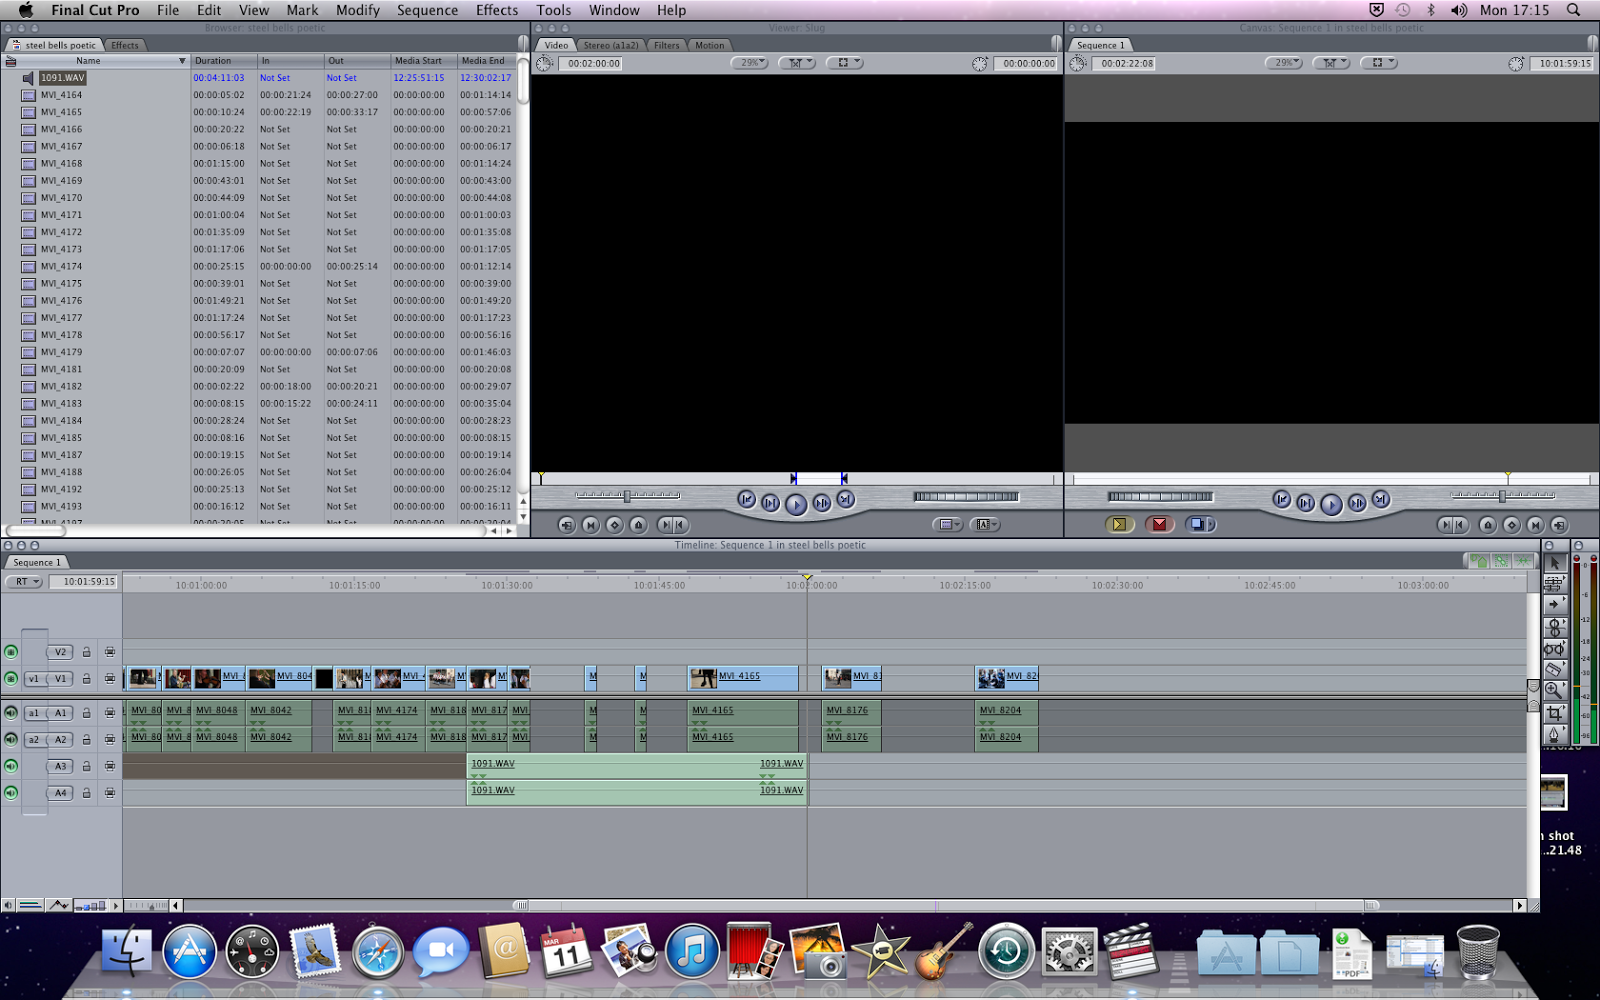
Task: Switch to the Effects browser tab
Action: tap(125, 45)
